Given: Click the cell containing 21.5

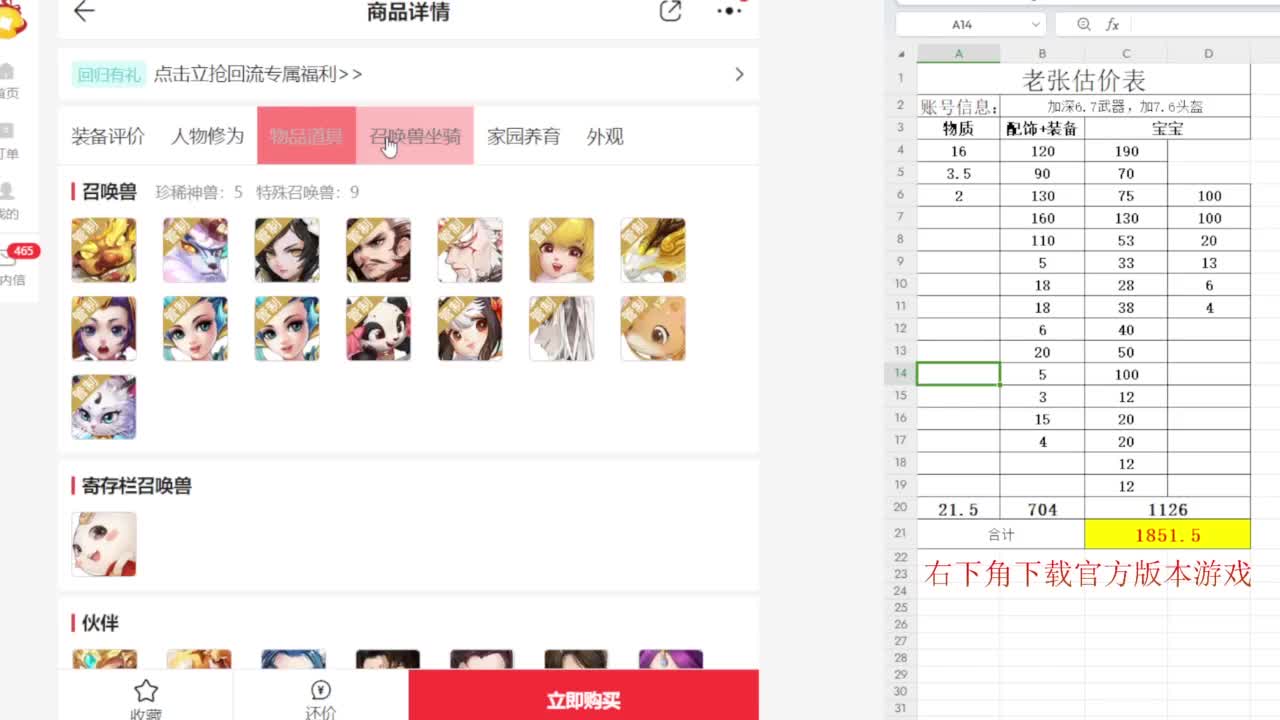Looking at the screenshot, I should pos(959,509).
